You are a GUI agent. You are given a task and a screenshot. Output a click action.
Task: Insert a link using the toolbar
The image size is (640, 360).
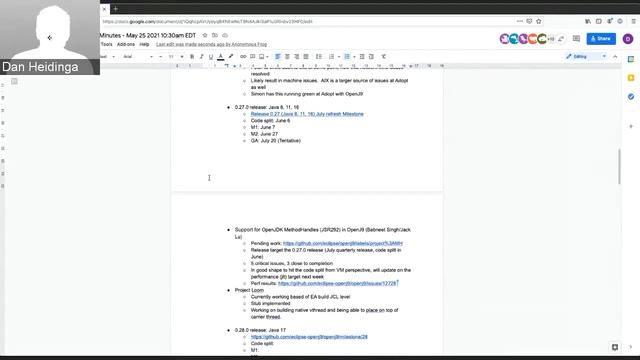point(243,57)
